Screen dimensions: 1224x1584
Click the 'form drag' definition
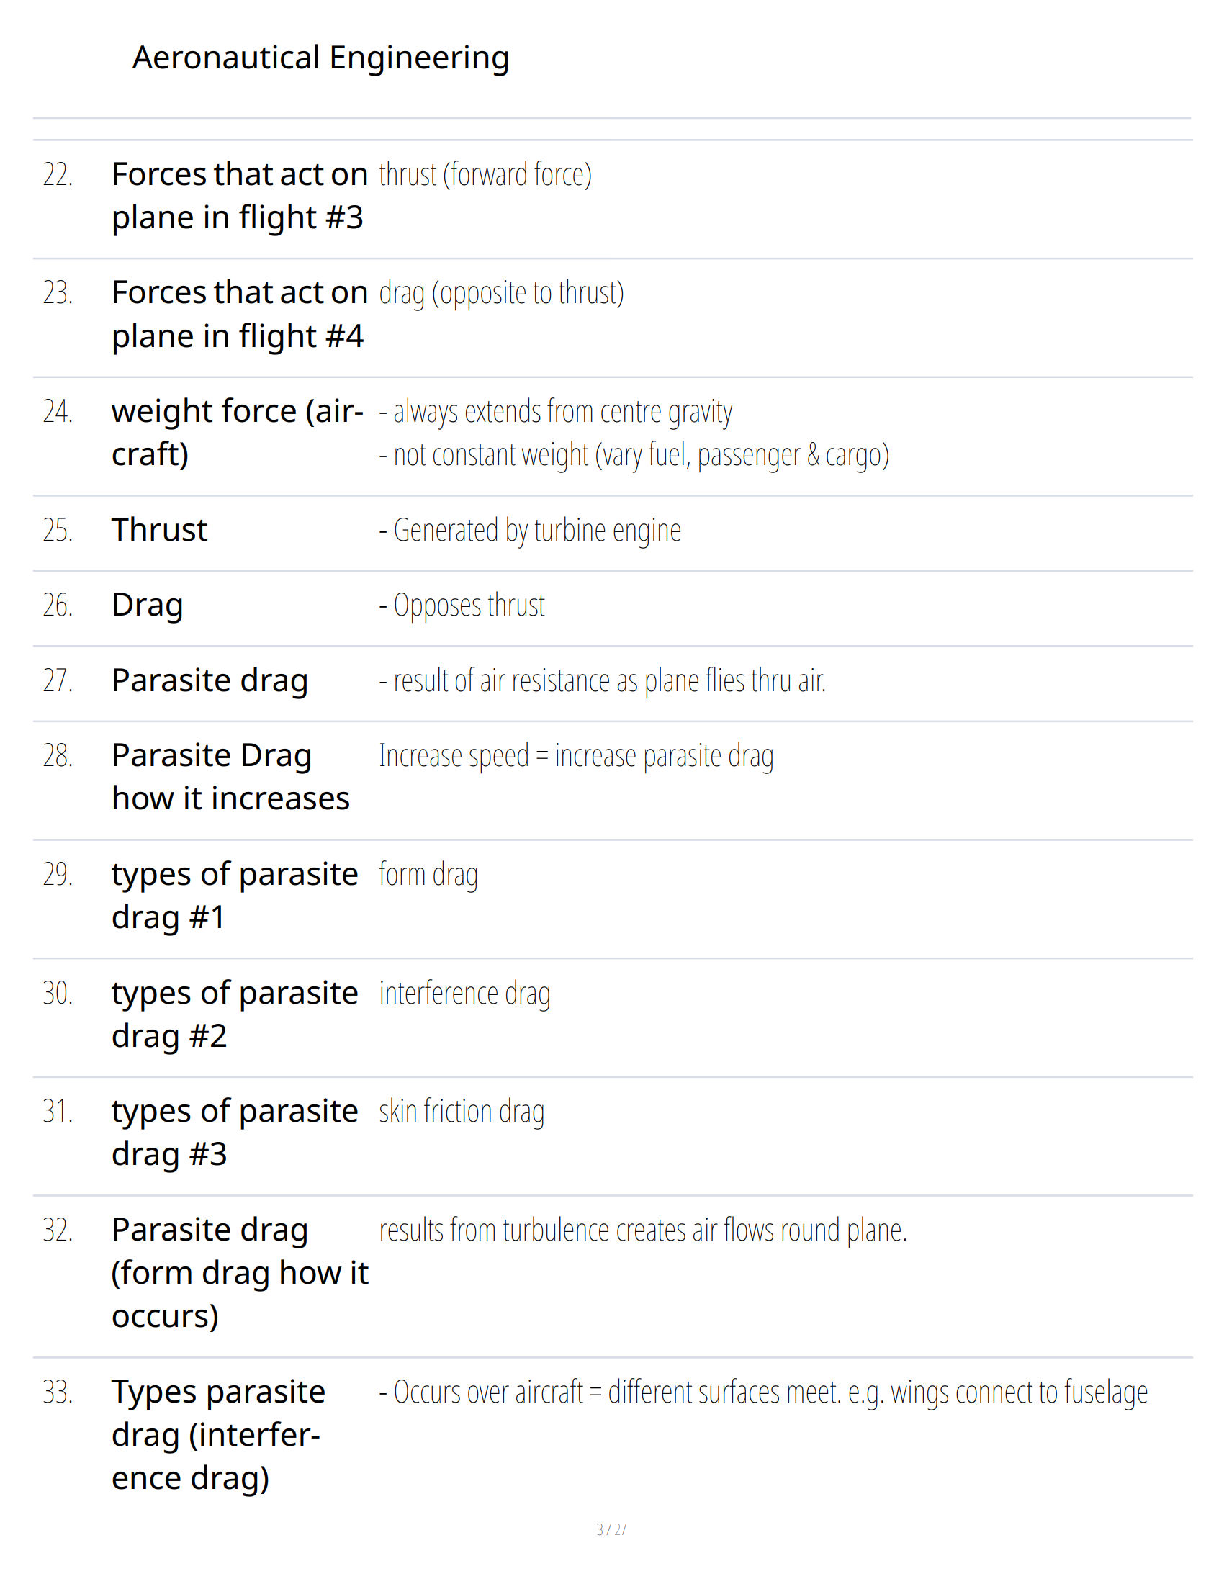(x=428, y=875)
